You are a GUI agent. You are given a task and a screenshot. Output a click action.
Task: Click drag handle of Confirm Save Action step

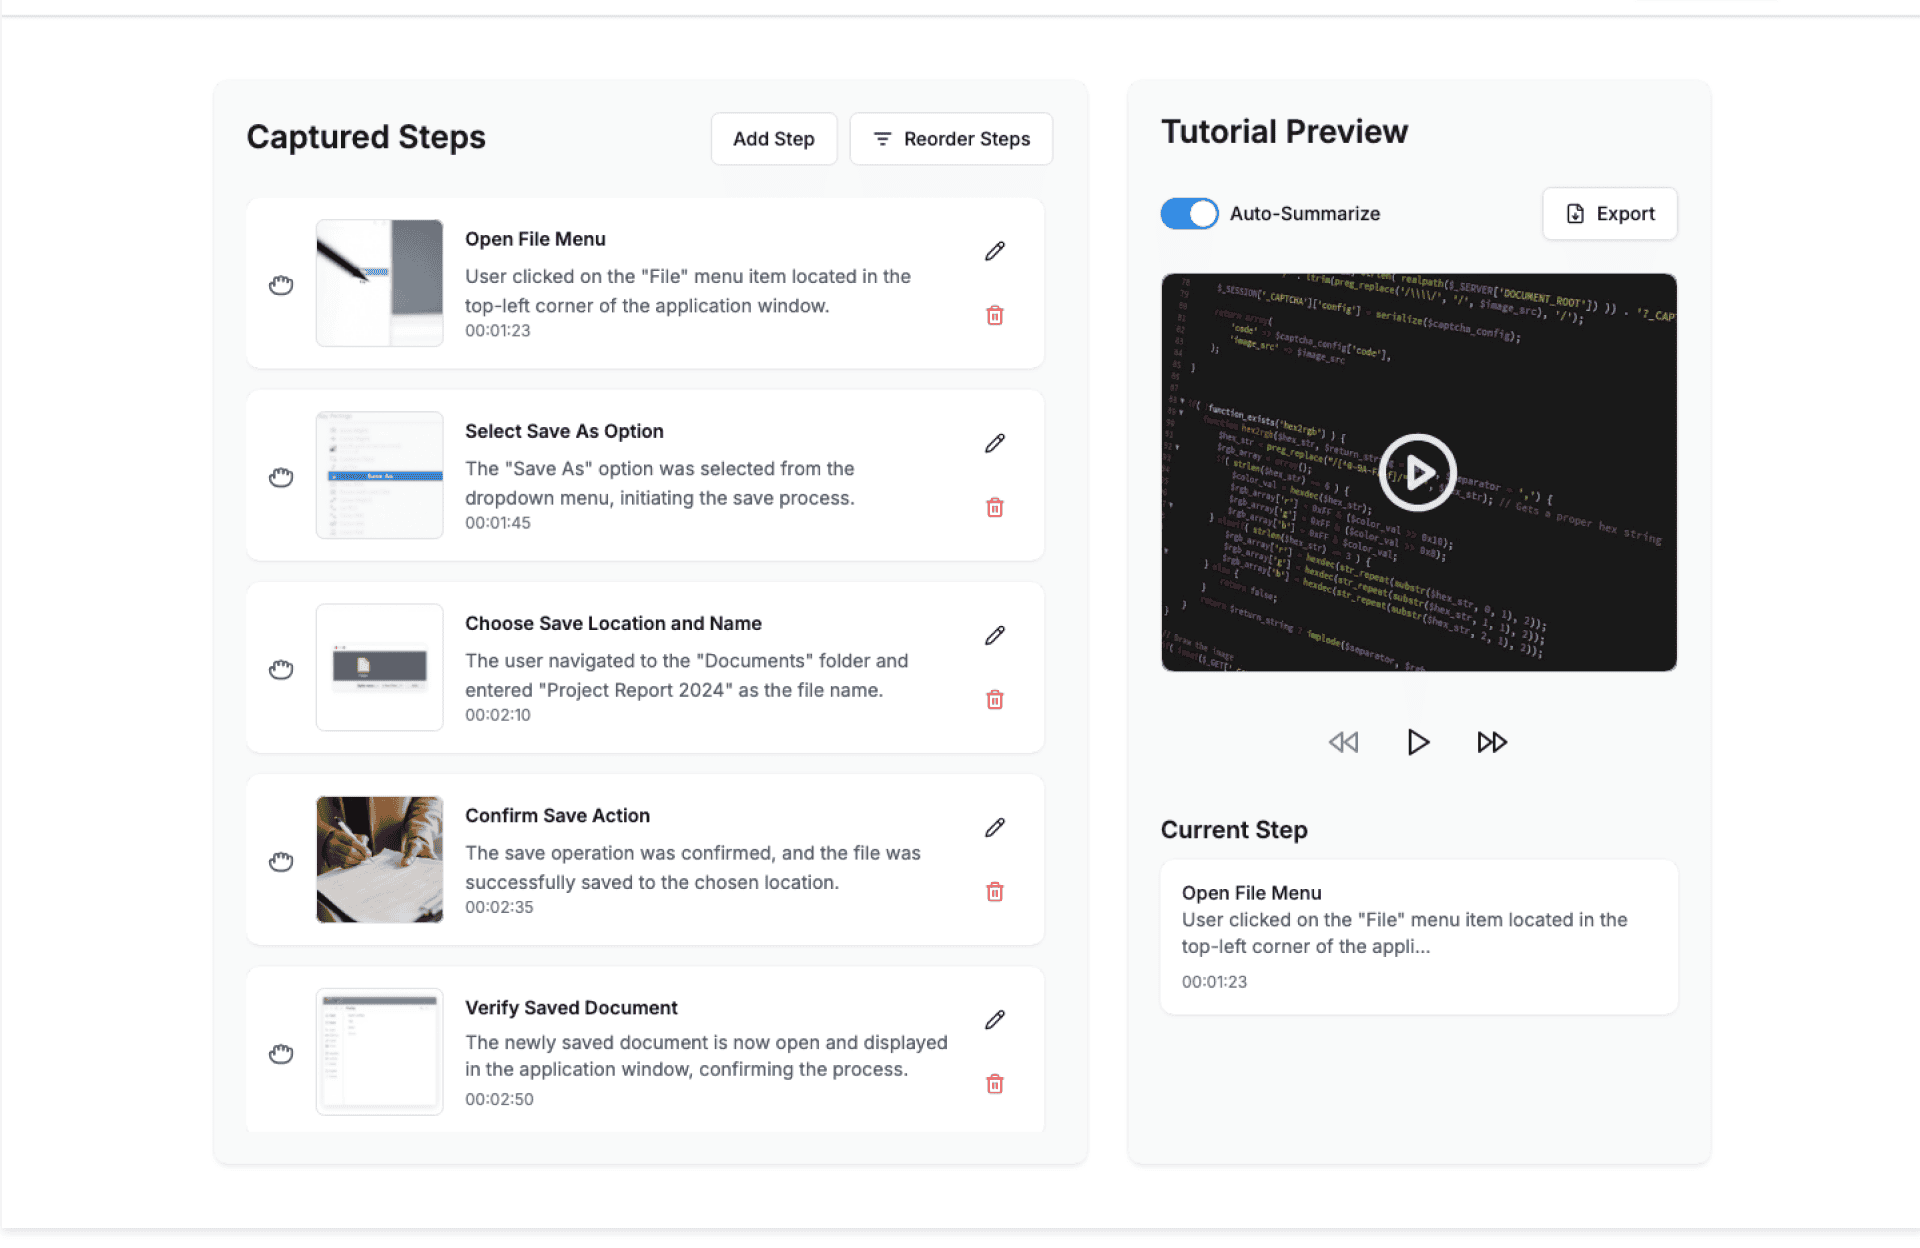[x=281, y=861]
